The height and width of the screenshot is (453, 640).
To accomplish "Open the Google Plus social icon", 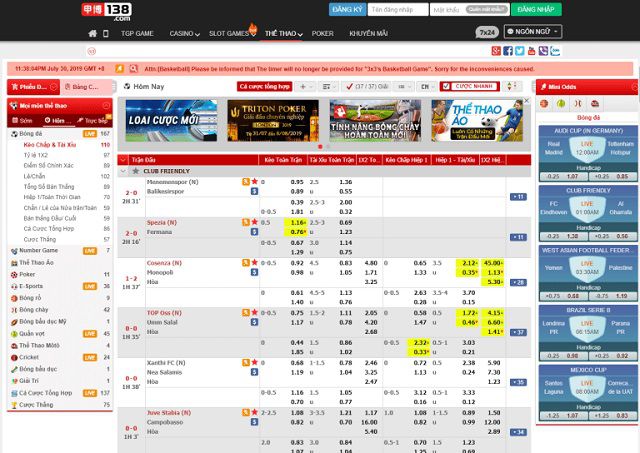I will 496,51.
